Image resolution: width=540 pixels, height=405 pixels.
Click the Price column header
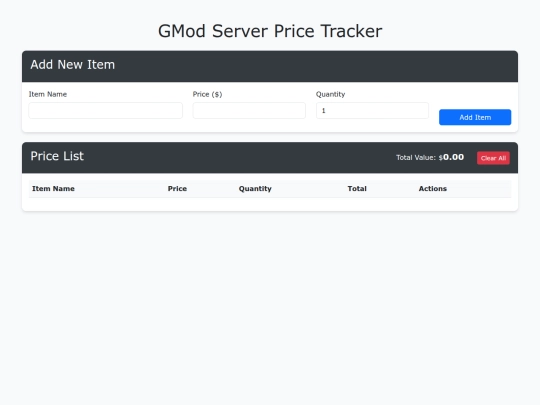point(177,189)
